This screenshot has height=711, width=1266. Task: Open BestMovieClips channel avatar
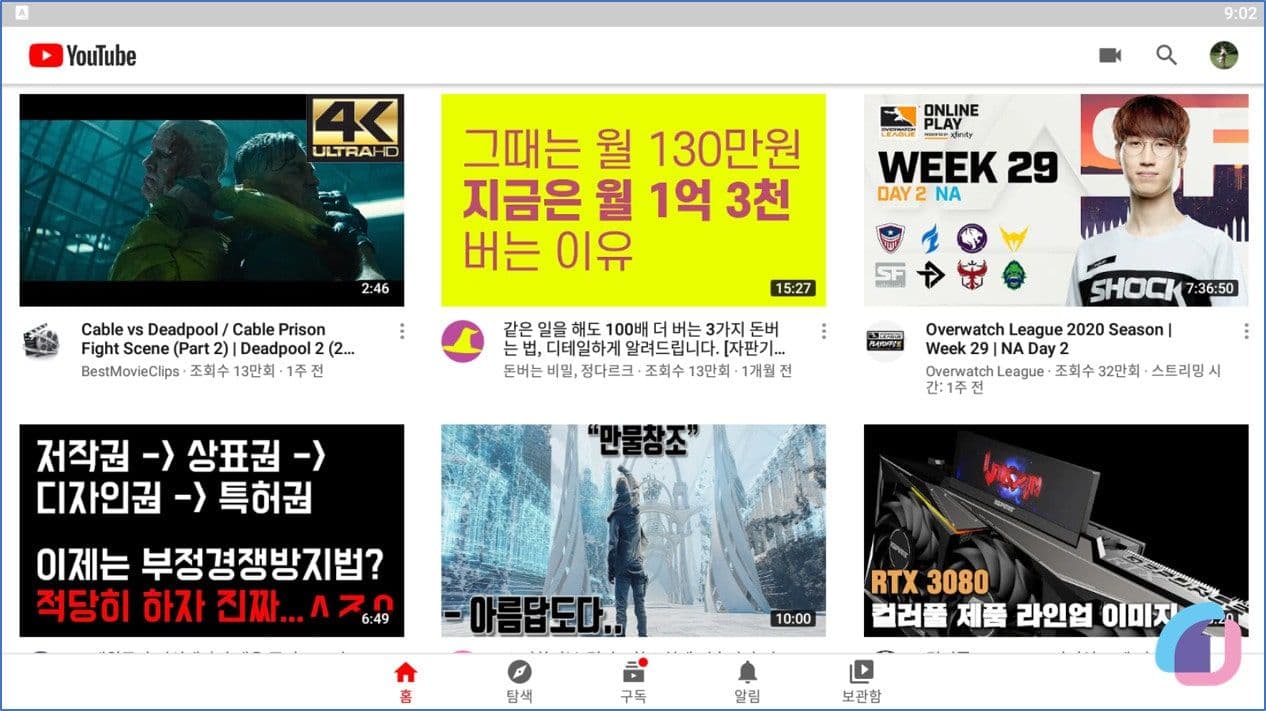pyautogui.click(x=41, y=342)
